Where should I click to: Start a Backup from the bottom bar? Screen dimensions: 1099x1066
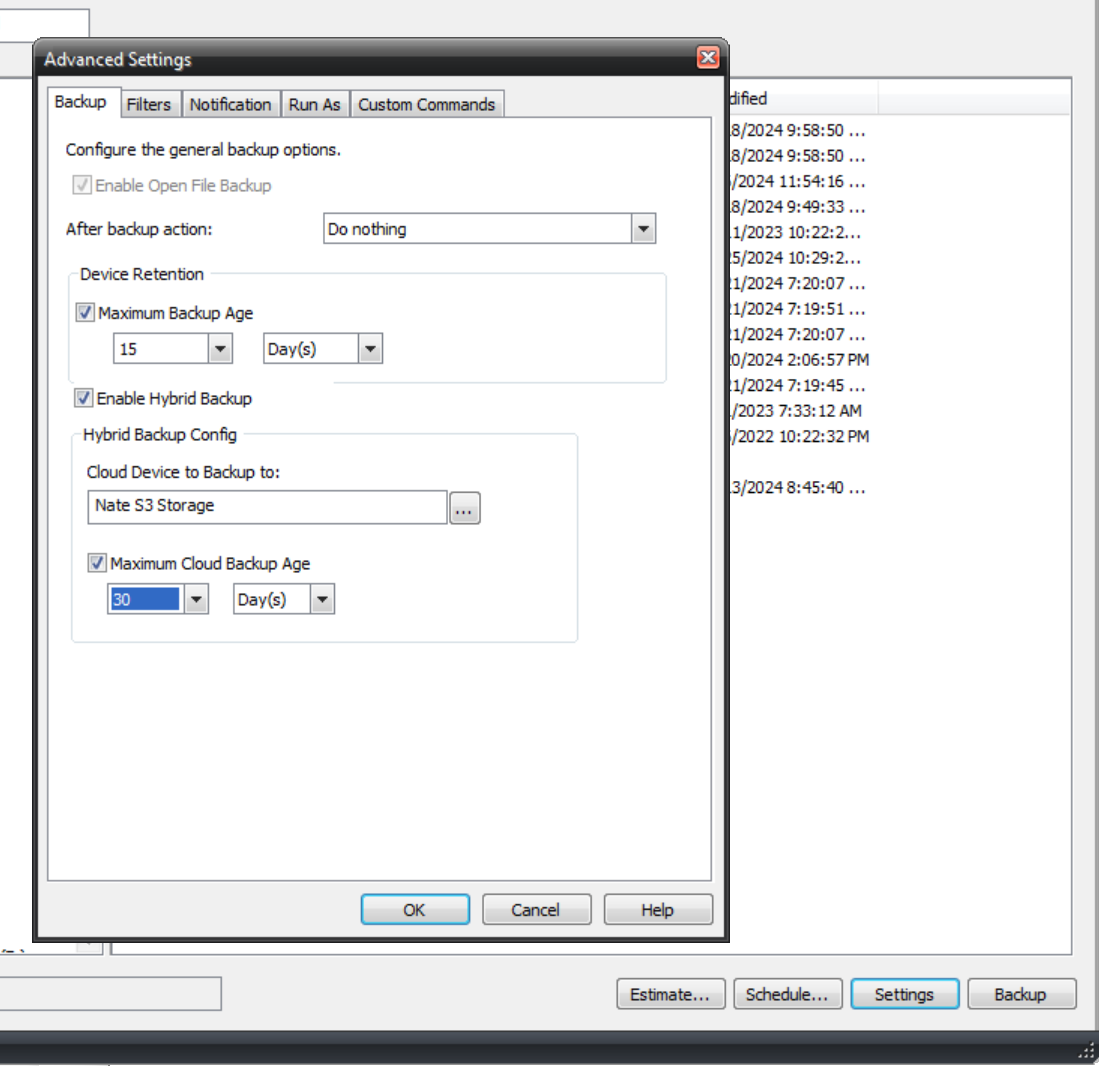[1021, 993]
